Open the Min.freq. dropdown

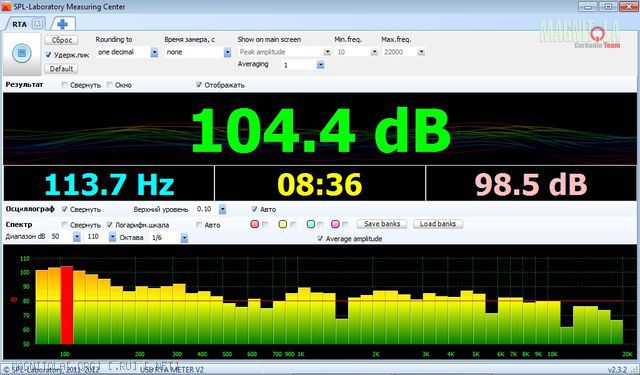(374, 52)
